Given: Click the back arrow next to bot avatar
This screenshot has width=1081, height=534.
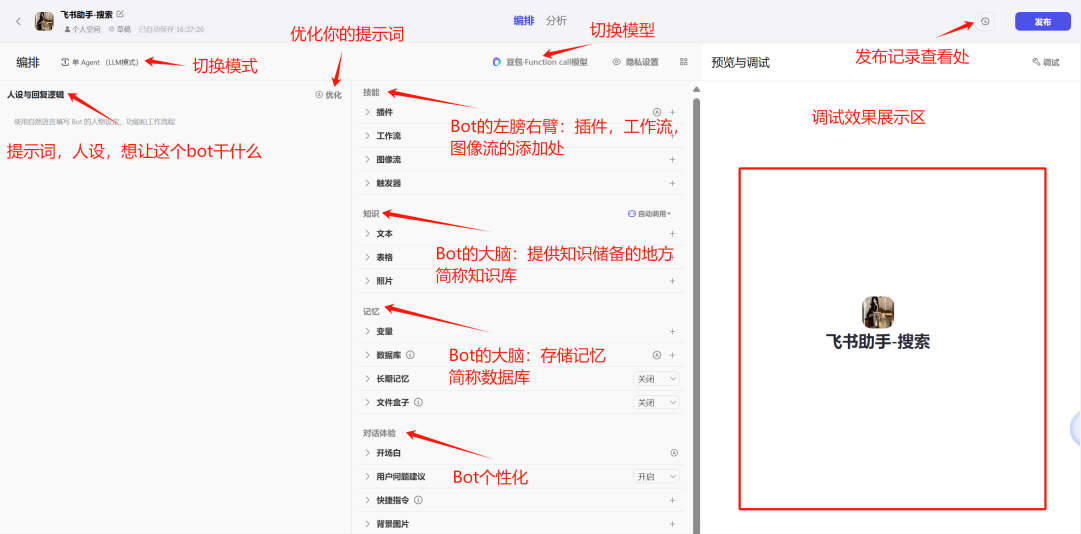Looking at the screenshot, I should coord(18,21).
